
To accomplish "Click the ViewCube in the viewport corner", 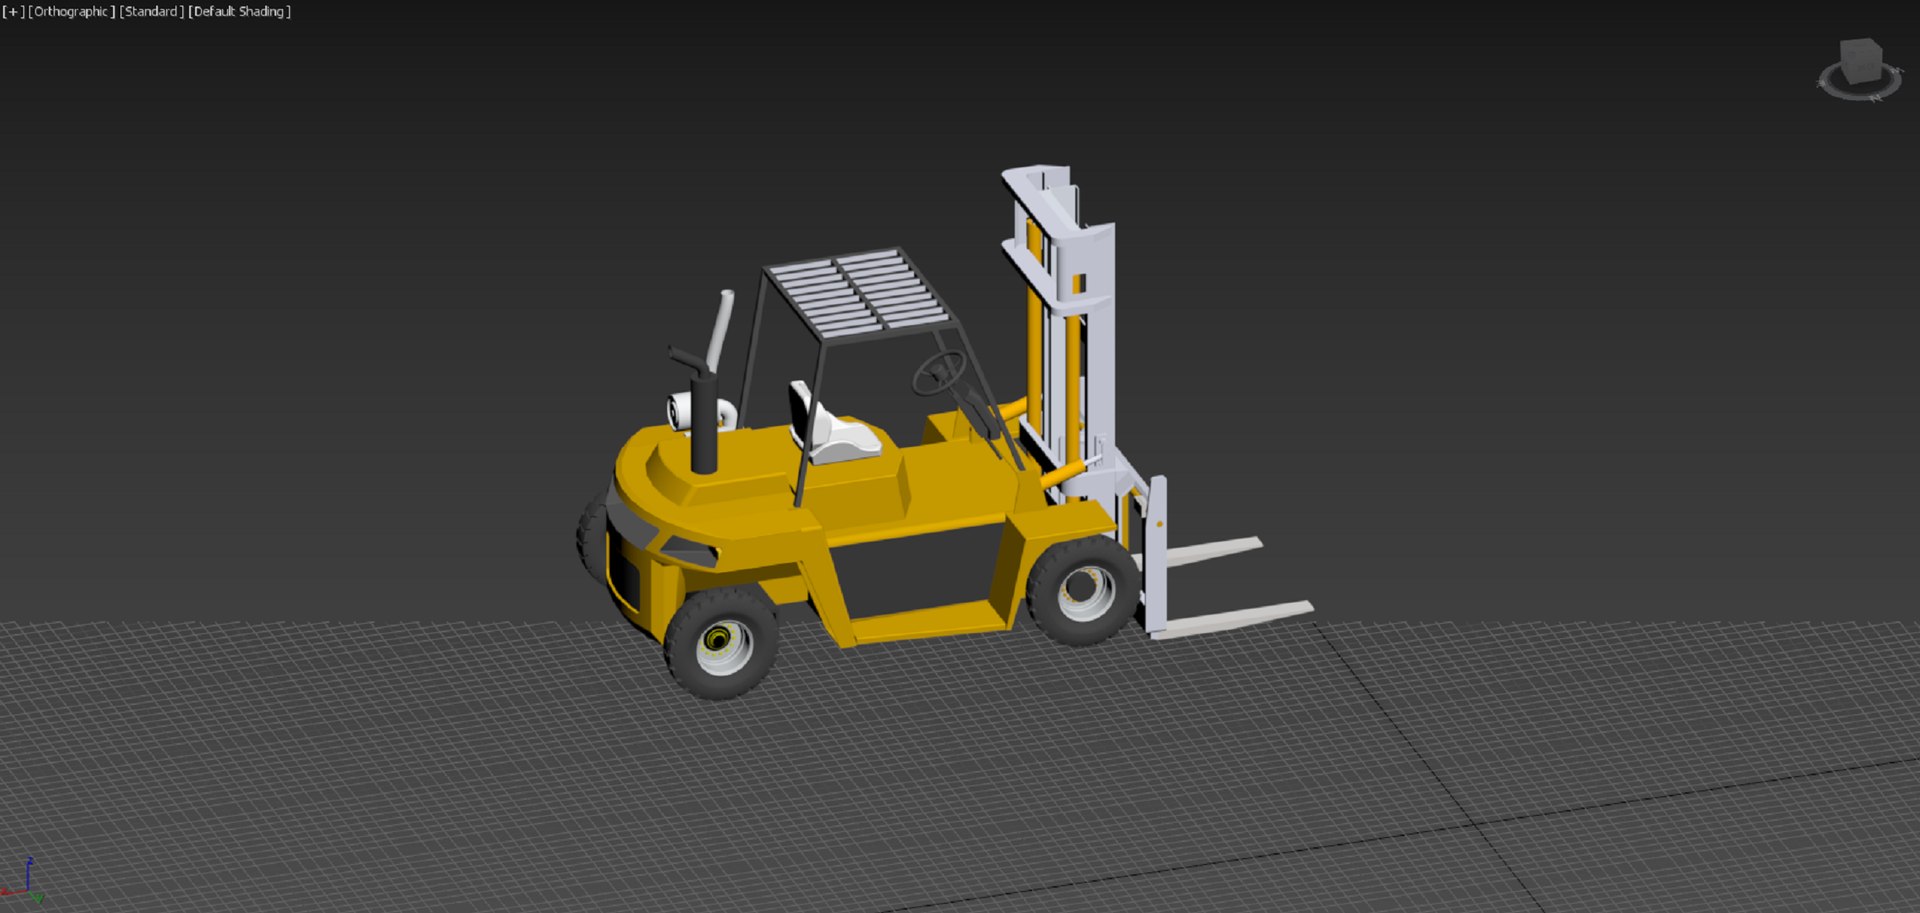I will point(1860,60).
